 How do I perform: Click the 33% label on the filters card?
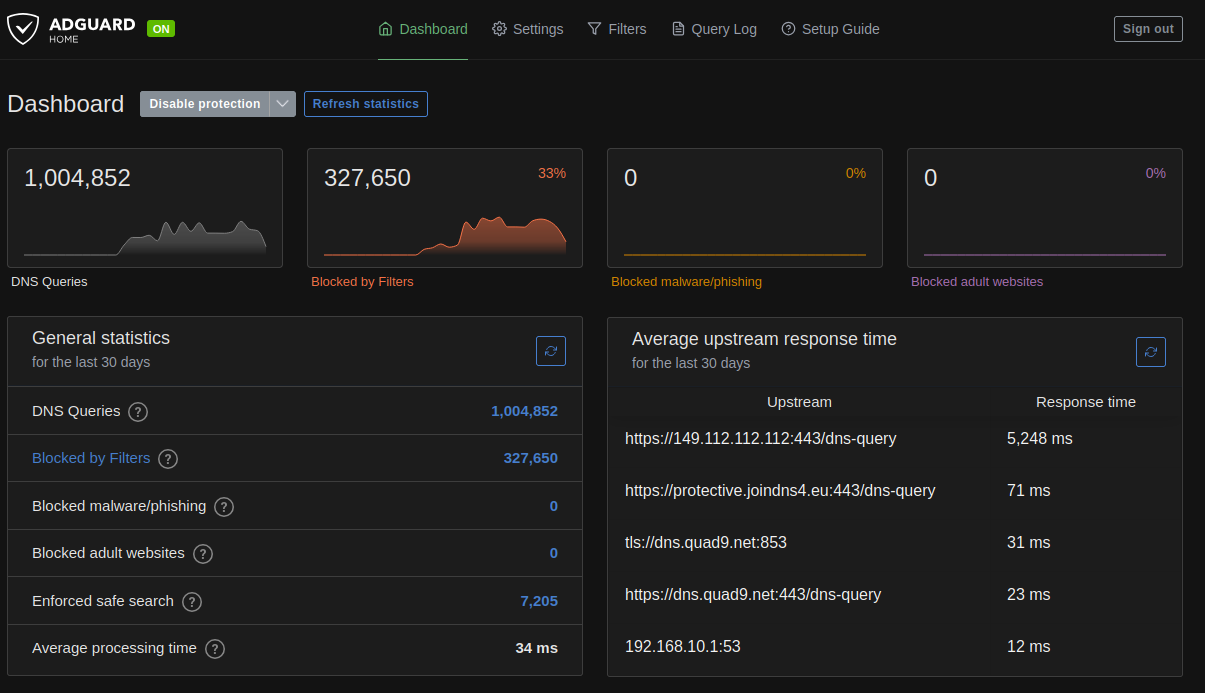pyautogui.click(x=552, y=173)
